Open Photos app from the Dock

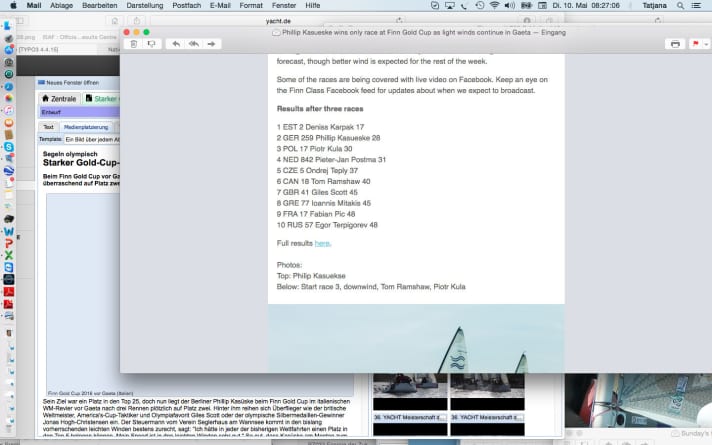click(x=9, y=98)
